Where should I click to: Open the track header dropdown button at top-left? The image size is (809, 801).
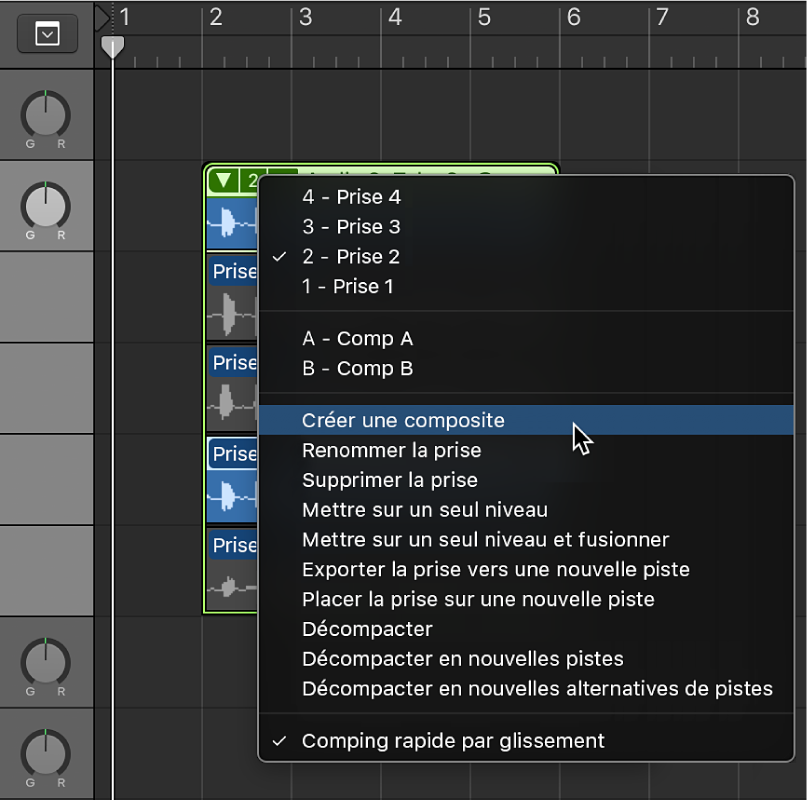pos(47,35)
